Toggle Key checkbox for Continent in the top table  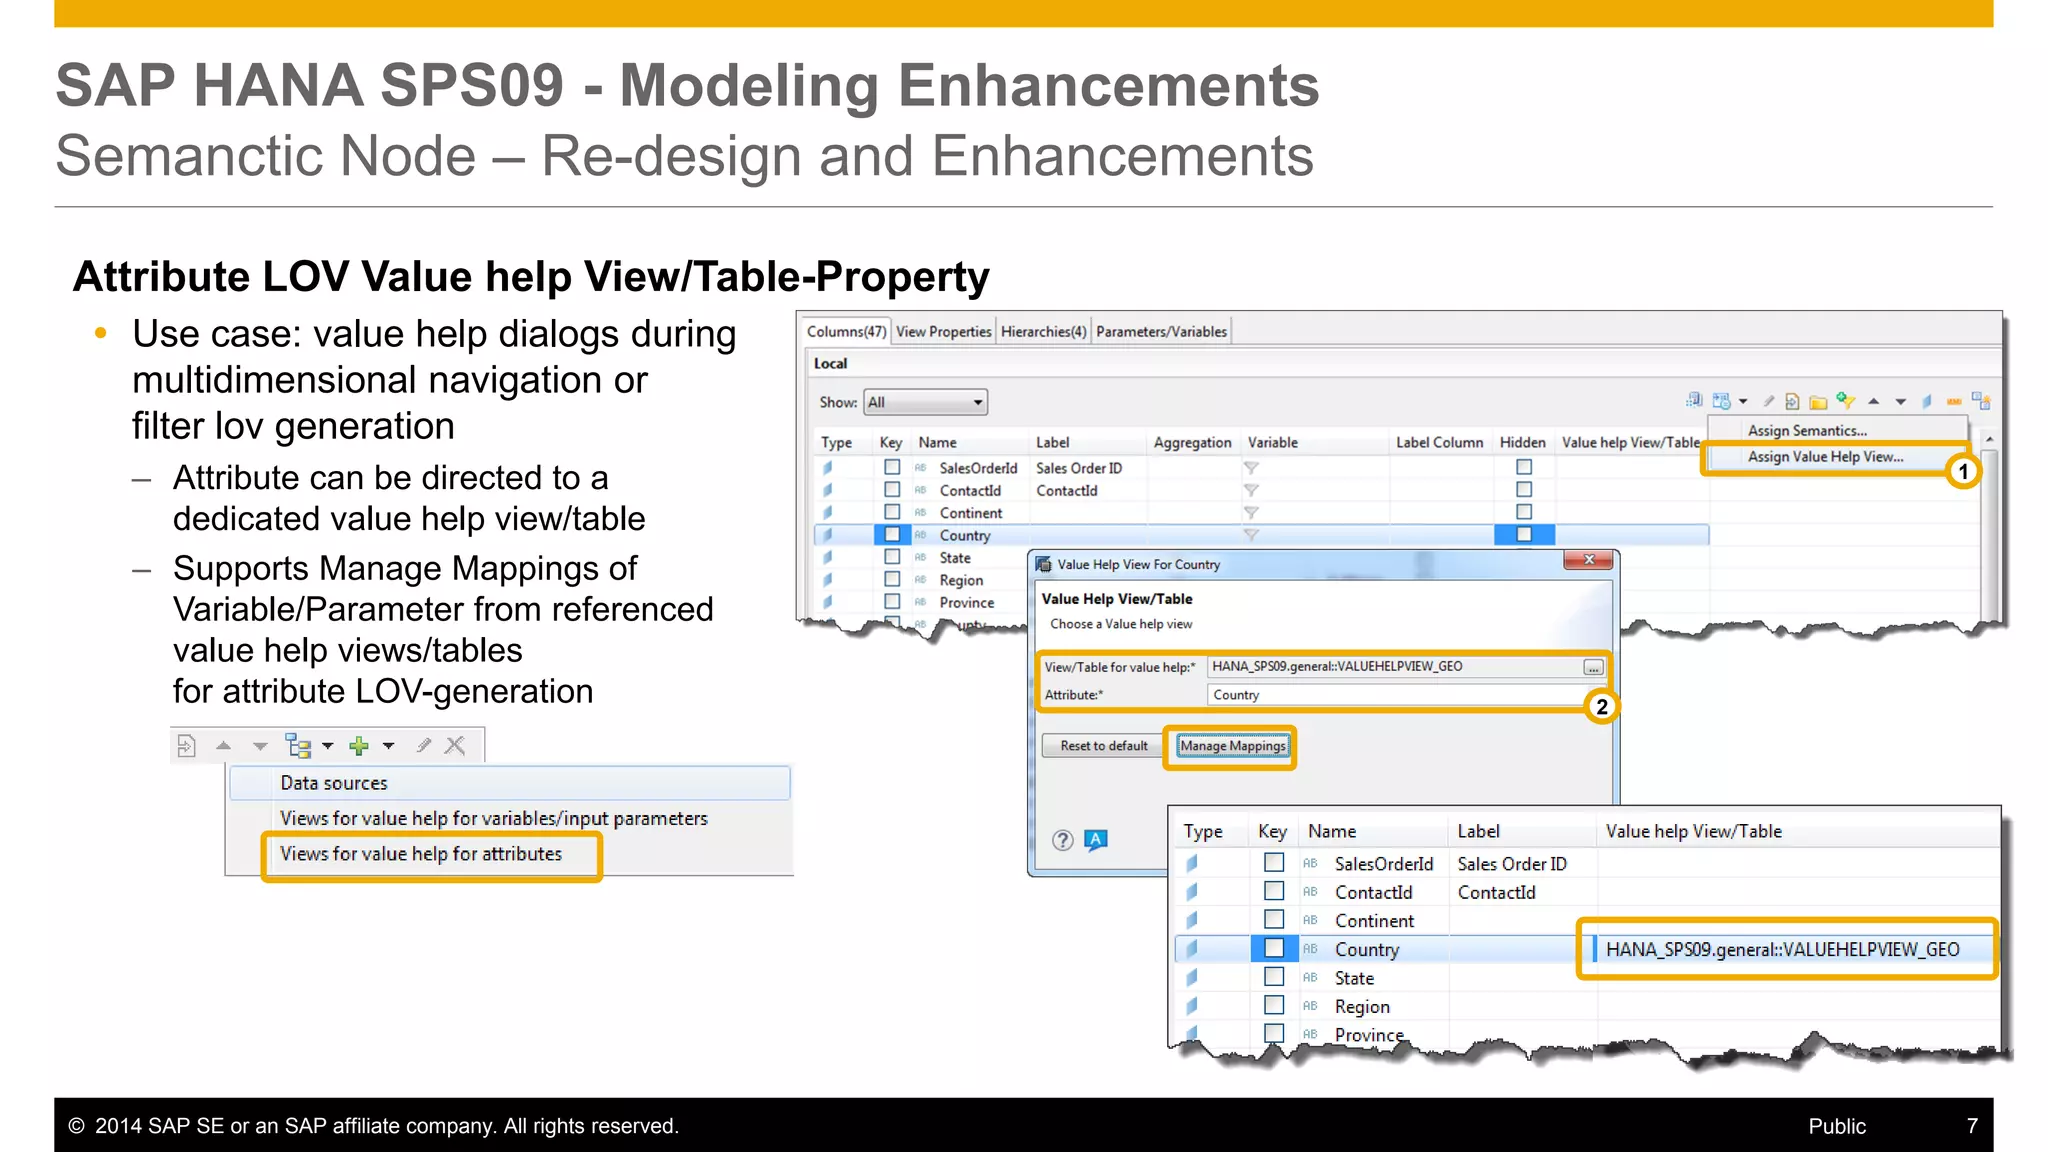[892, 512]
